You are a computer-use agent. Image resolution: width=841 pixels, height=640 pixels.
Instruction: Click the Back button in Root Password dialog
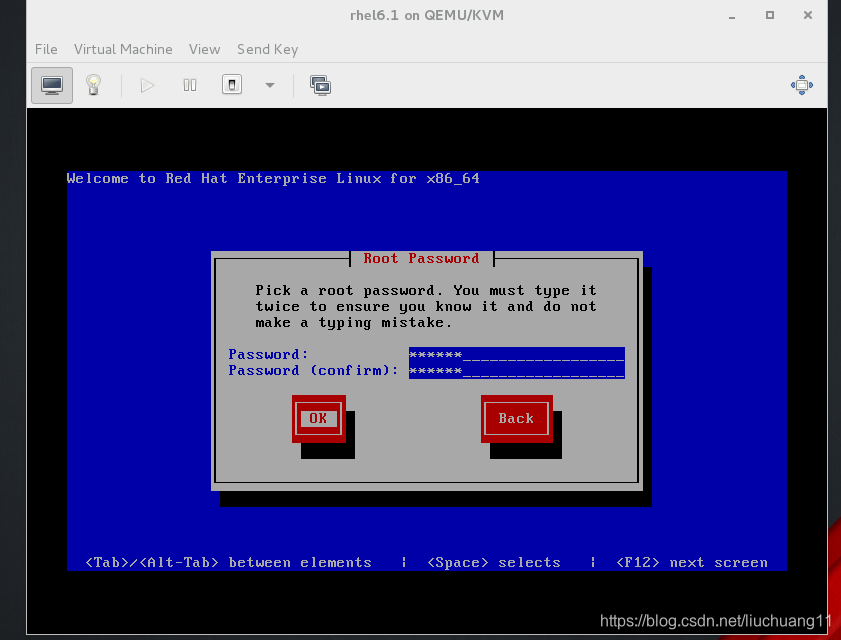517,418
